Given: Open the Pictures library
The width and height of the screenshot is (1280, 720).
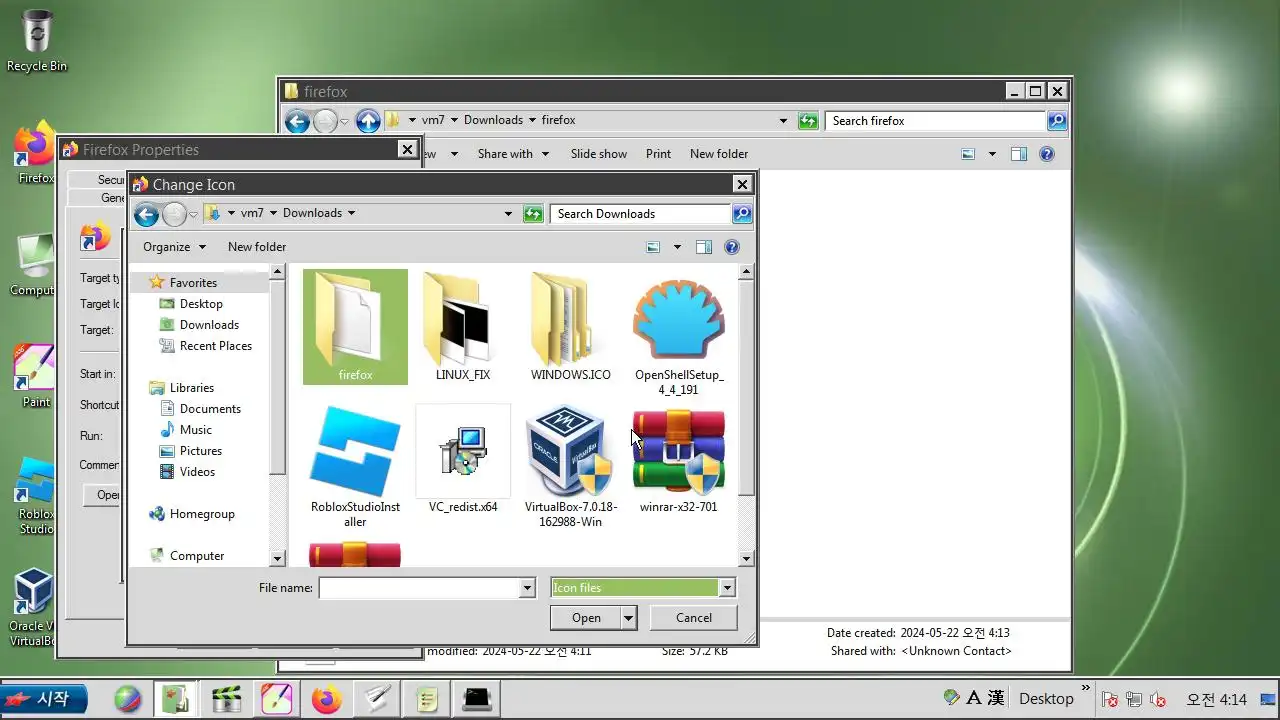Looking at the screenshot, I should pyautogui.click(x=200, y=451).
